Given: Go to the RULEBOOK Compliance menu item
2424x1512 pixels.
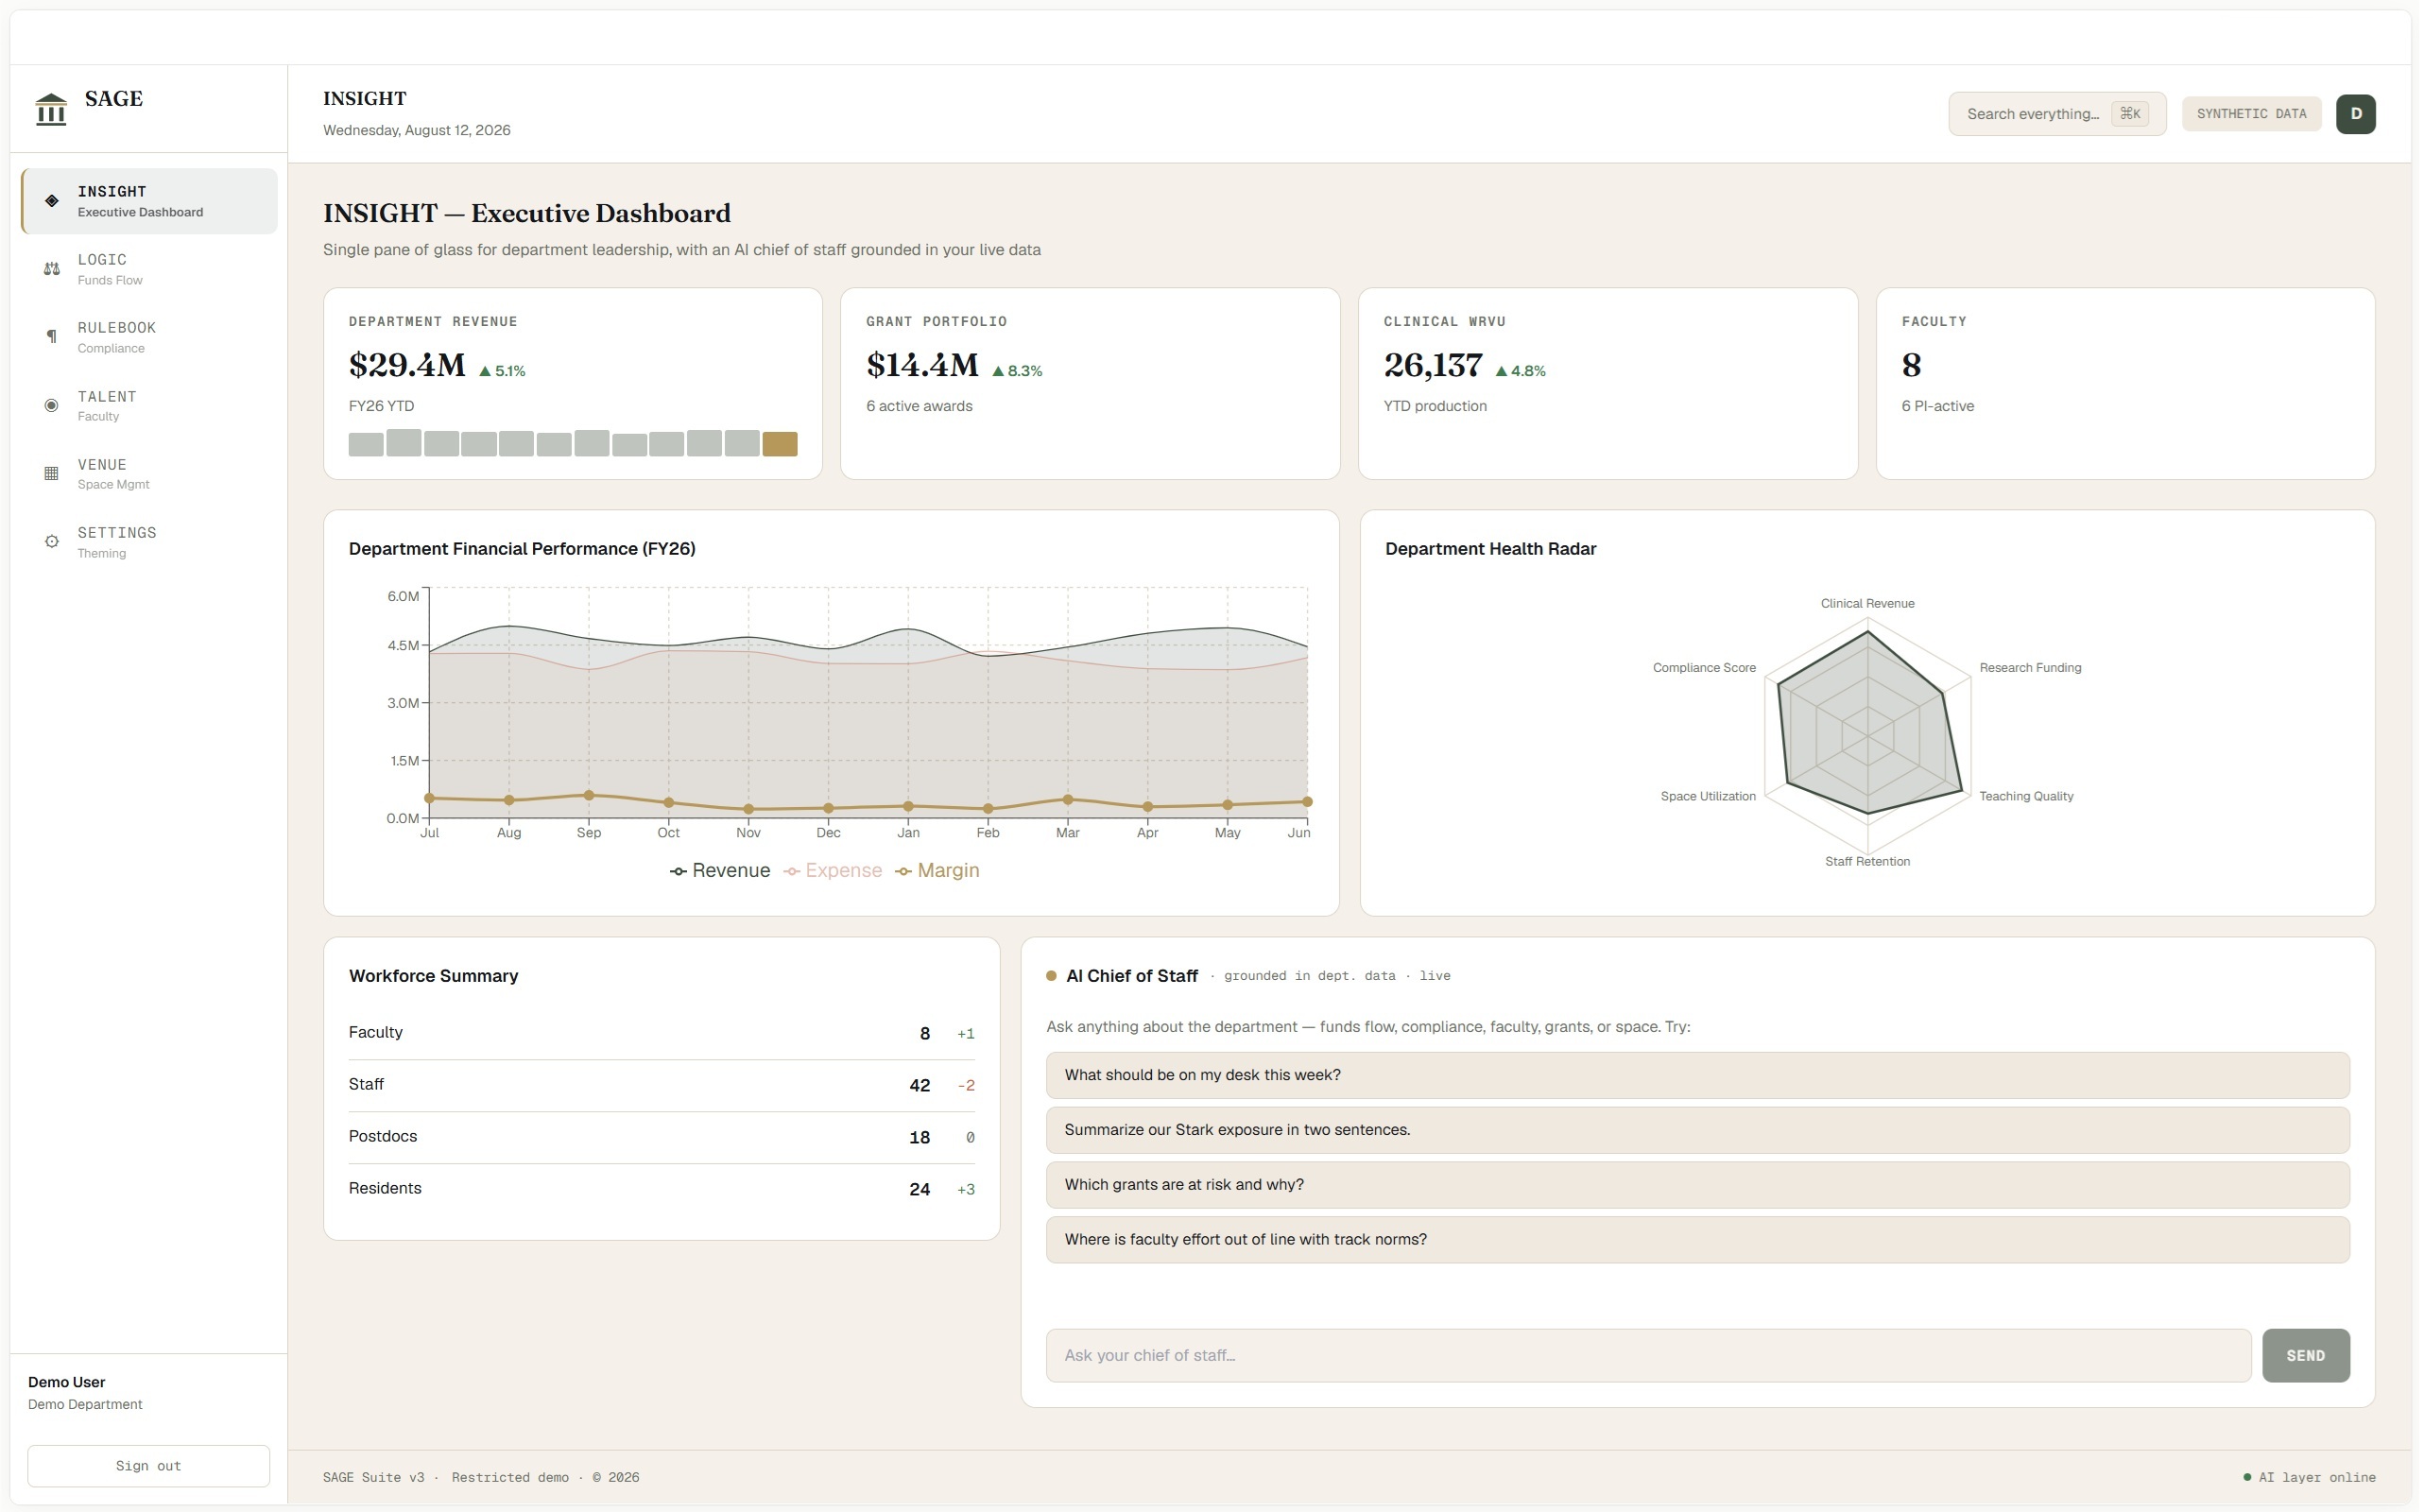Looking at the screenshot, I should [150, 337].
